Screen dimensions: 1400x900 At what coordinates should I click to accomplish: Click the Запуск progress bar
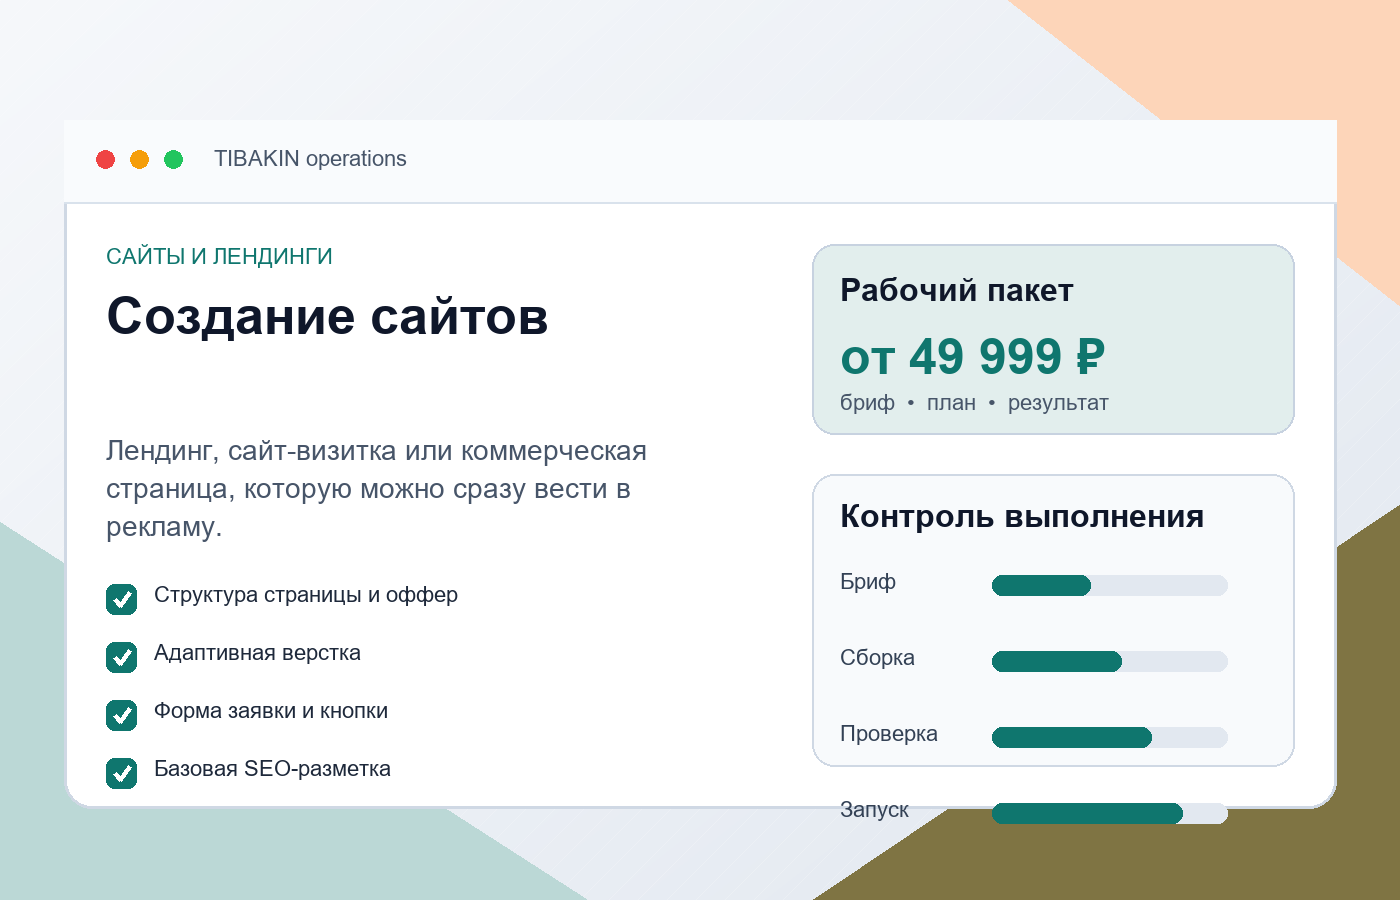(x=1110, y=813)
